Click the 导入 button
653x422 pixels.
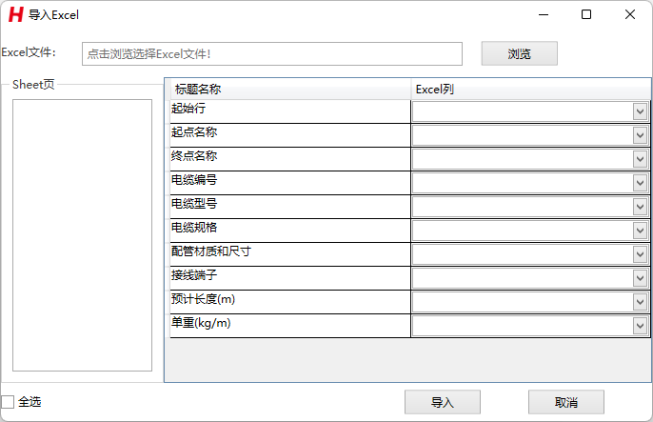tap(442, 402)
